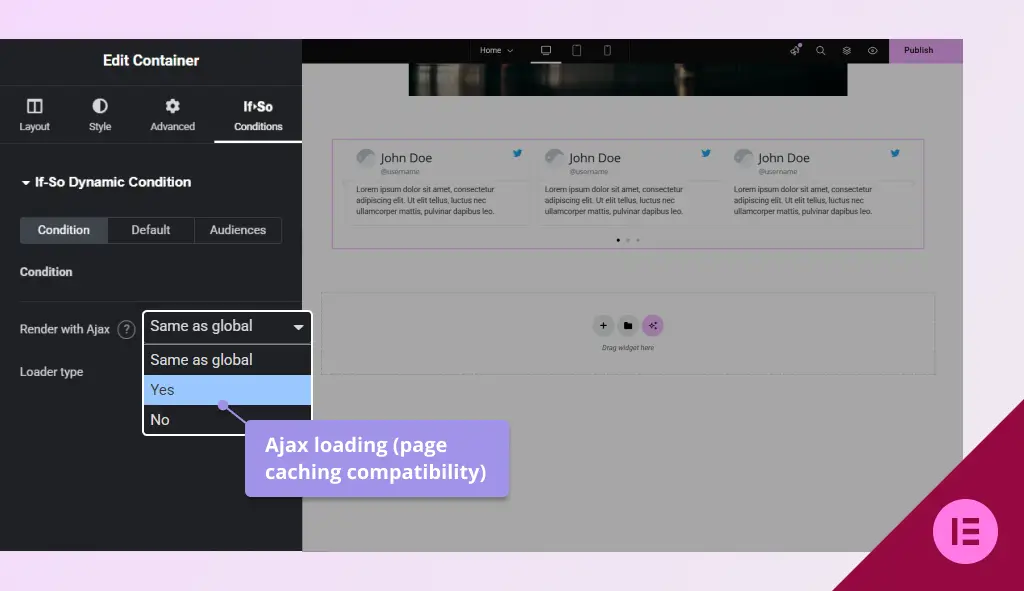This screenshot has width=1024, height=591.
Task: Click the Publish button
Action: tap(918, 50)
